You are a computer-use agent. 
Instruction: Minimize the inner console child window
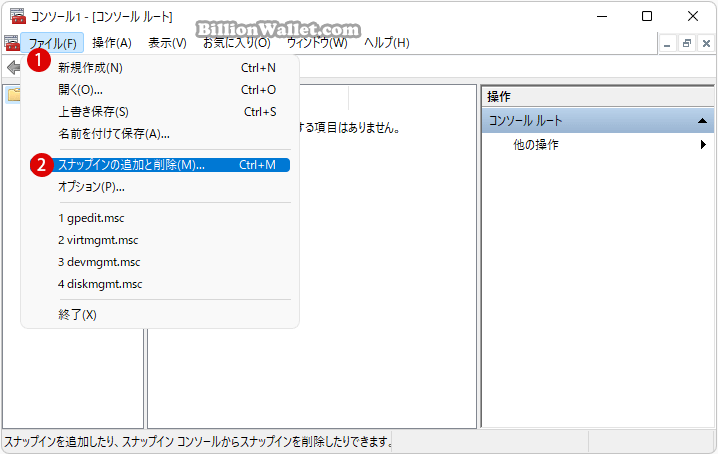pyautogui.click(x=667, y=44)
